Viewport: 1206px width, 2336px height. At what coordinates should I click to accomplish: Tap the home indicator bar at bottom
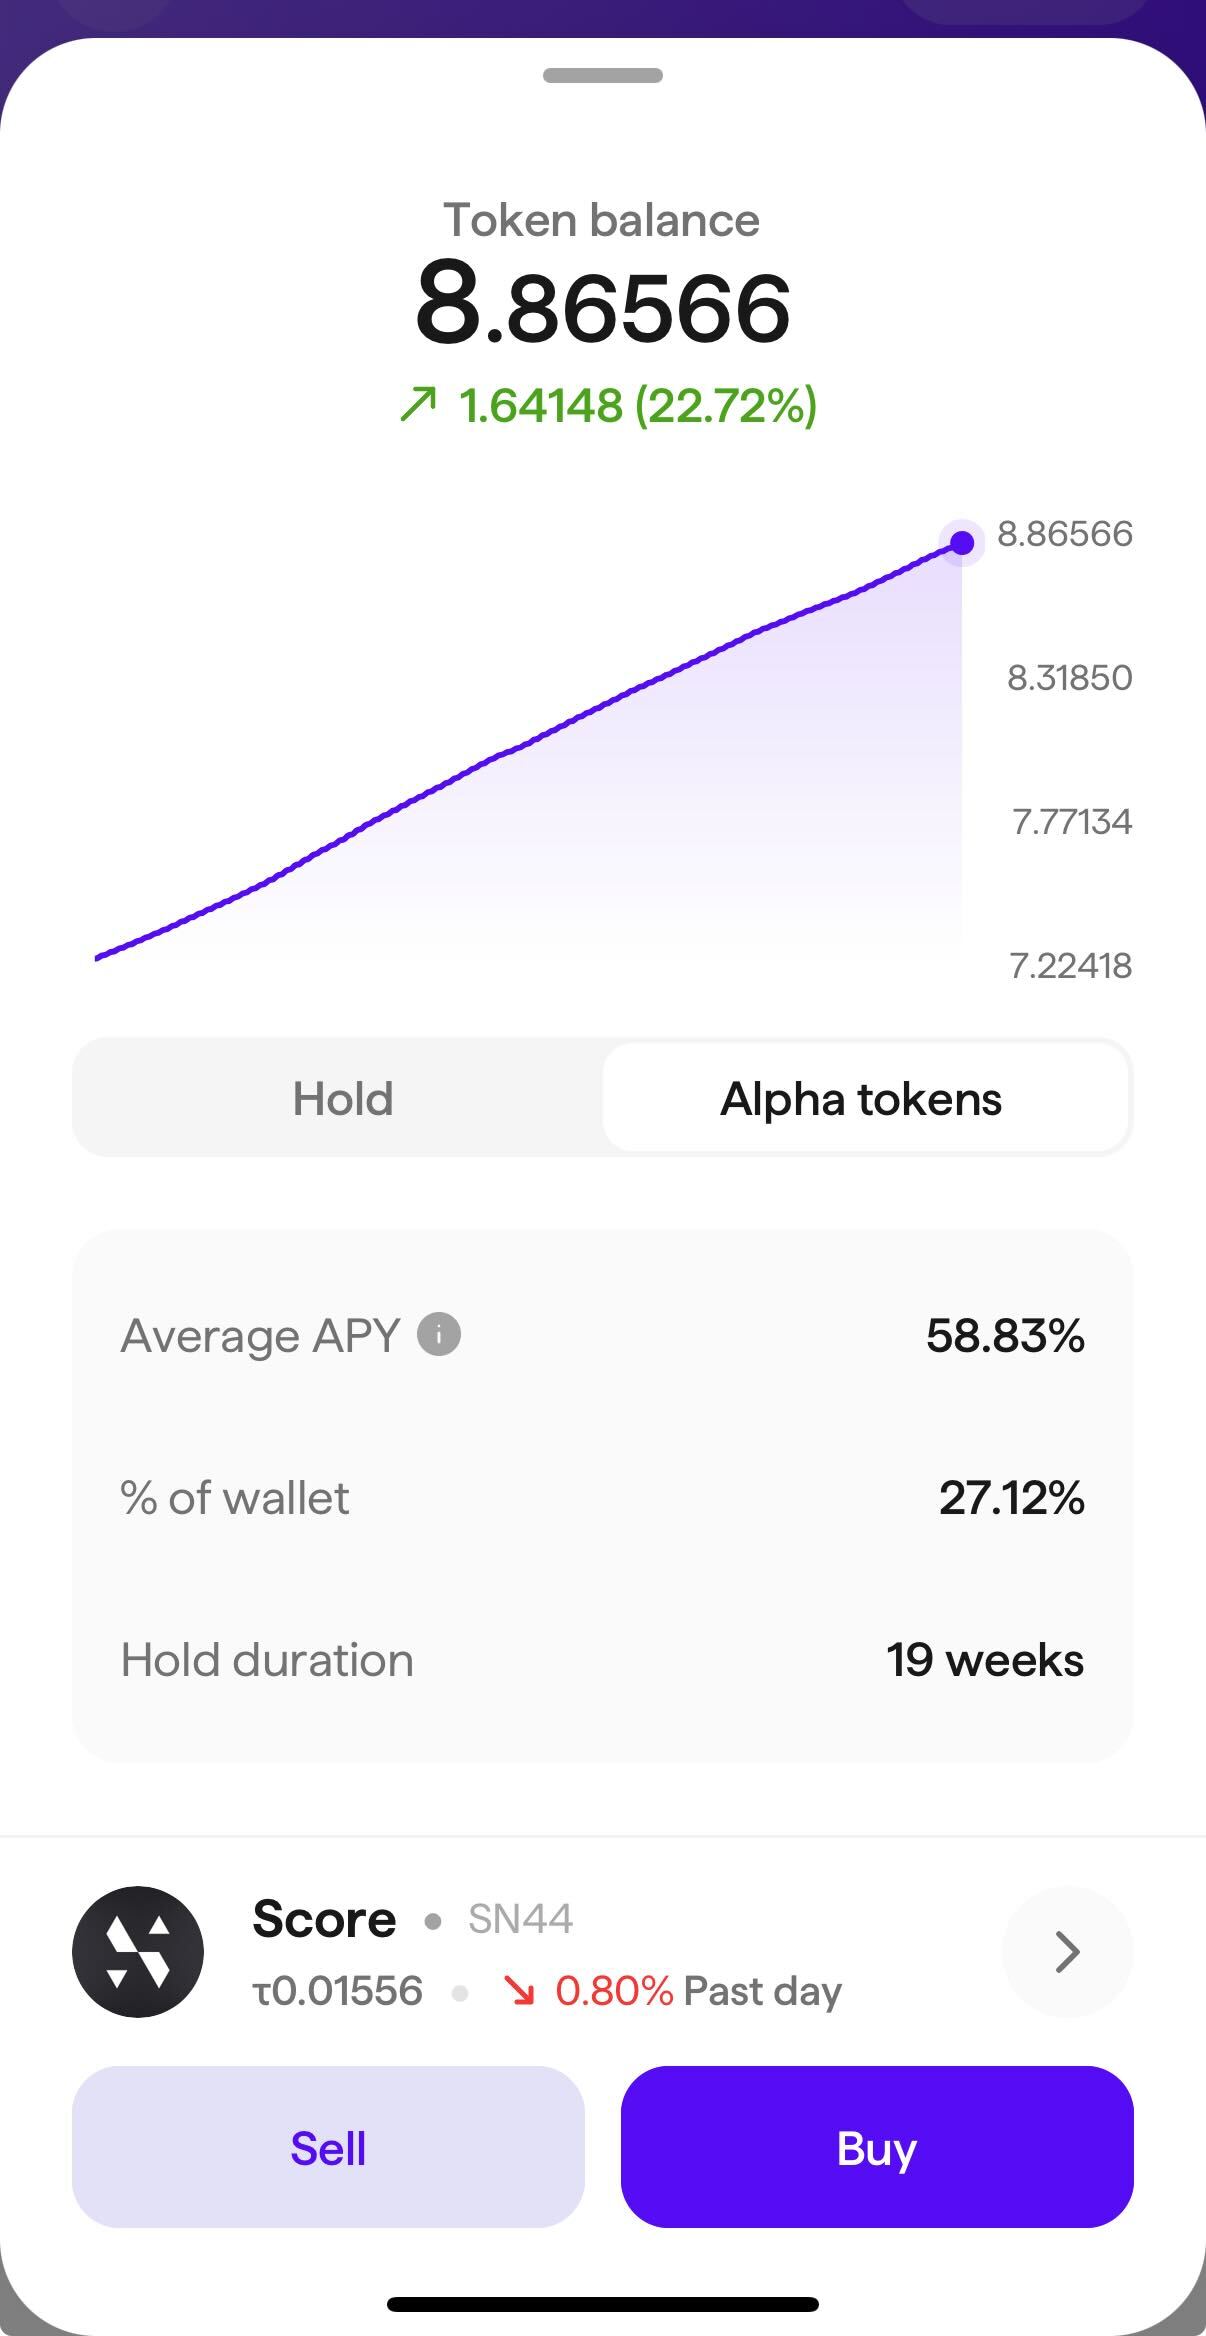602,2305
